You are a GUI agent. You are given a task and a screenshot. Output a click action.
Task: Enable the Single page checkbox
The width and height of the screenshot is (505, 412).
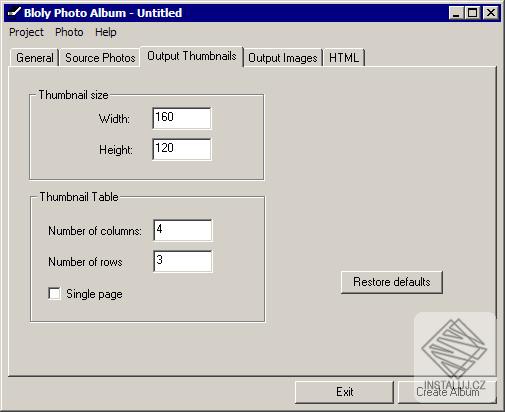pyautogui.click(x=54, y=294)
